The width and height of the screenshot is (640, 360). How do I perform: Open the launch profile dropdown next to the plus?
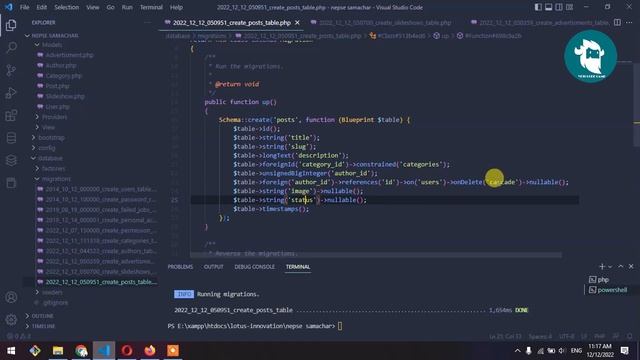[610, 267]
